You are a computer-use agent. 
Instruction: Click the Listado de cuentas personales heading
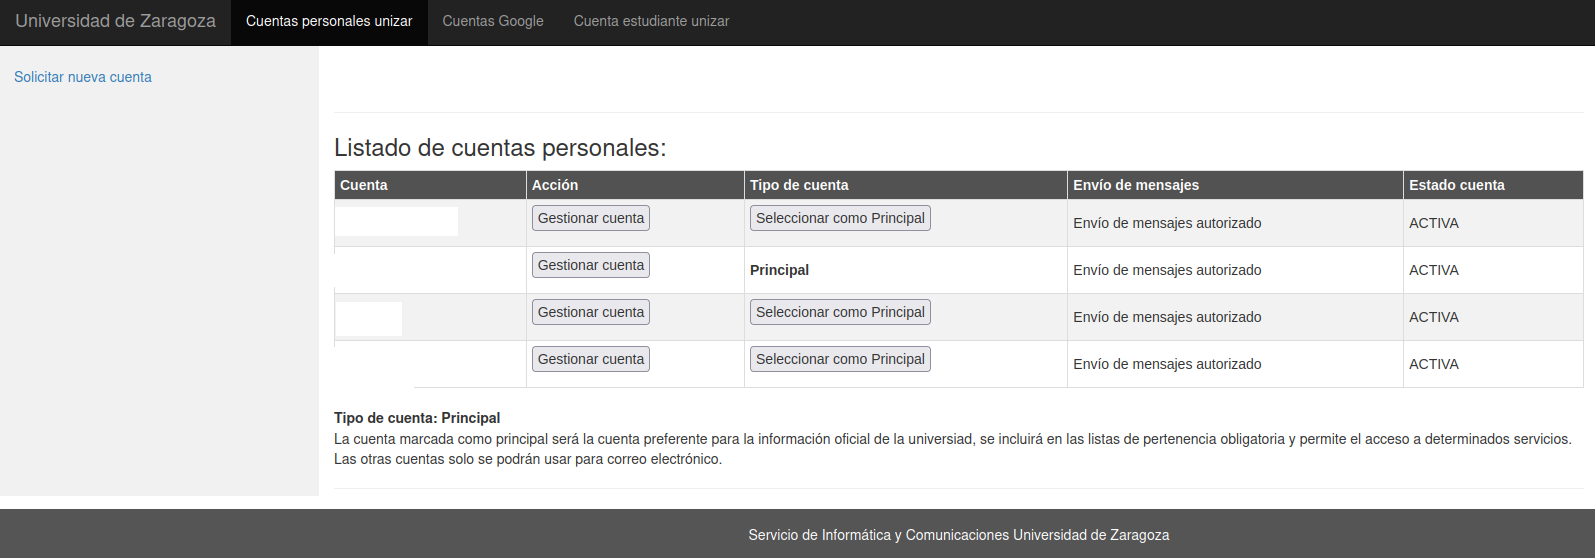tap(500, 148)
